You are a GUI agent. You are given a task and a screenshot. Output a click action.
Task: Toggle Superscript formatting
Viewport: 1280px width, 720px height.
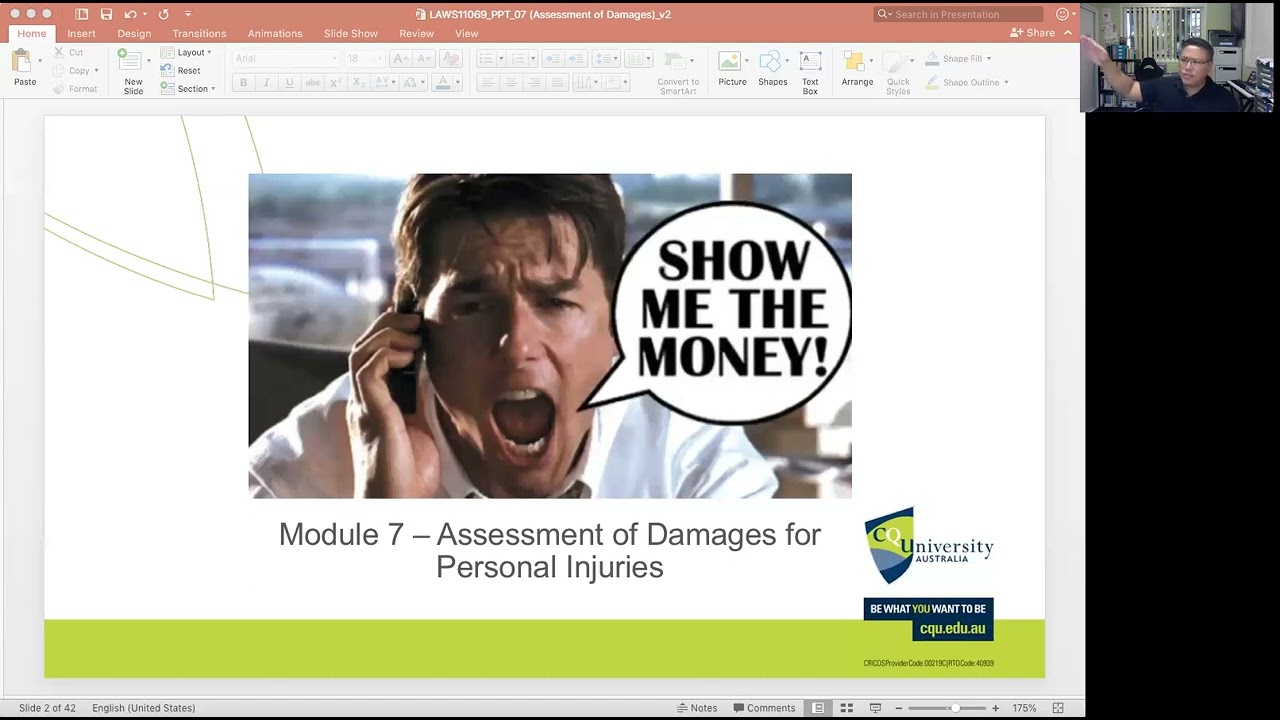pyautogui.click(x=336, y=83)
